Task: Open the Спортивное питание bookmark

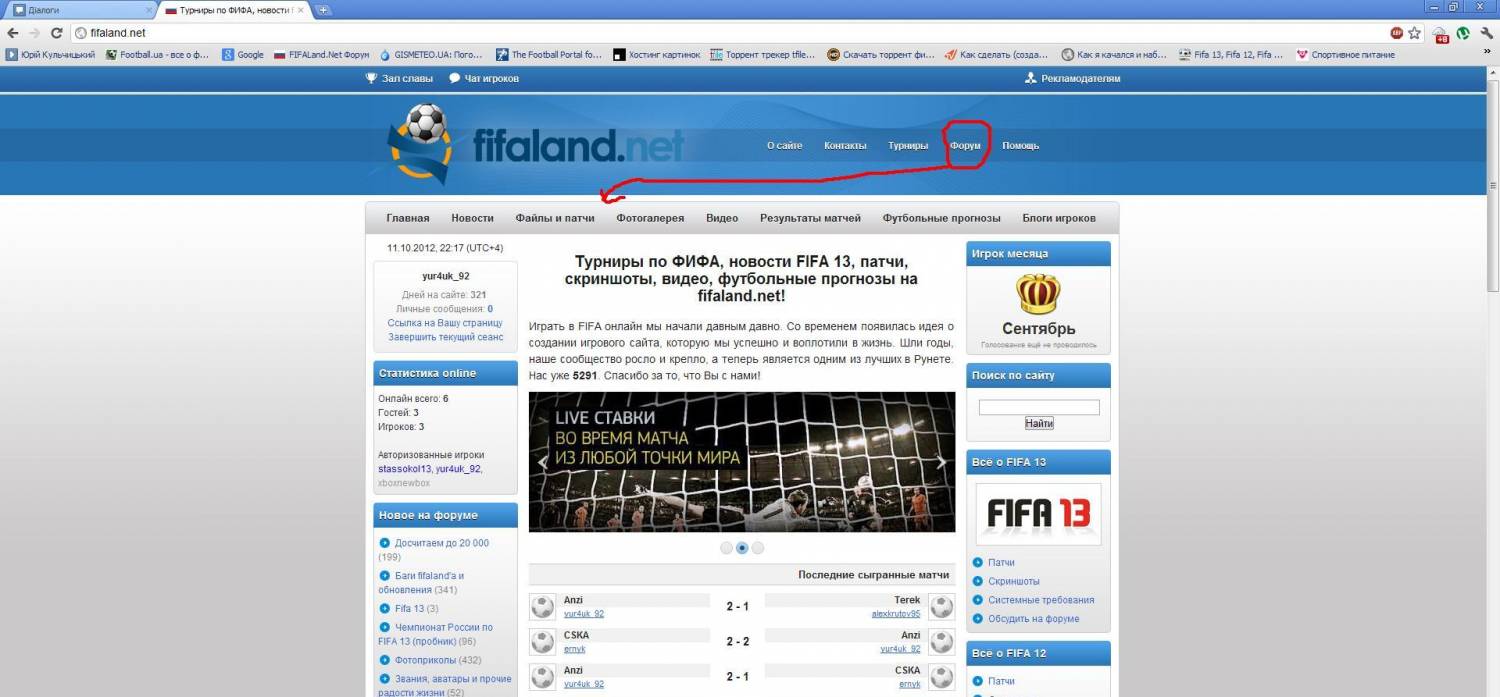Action: [1346, 55]
